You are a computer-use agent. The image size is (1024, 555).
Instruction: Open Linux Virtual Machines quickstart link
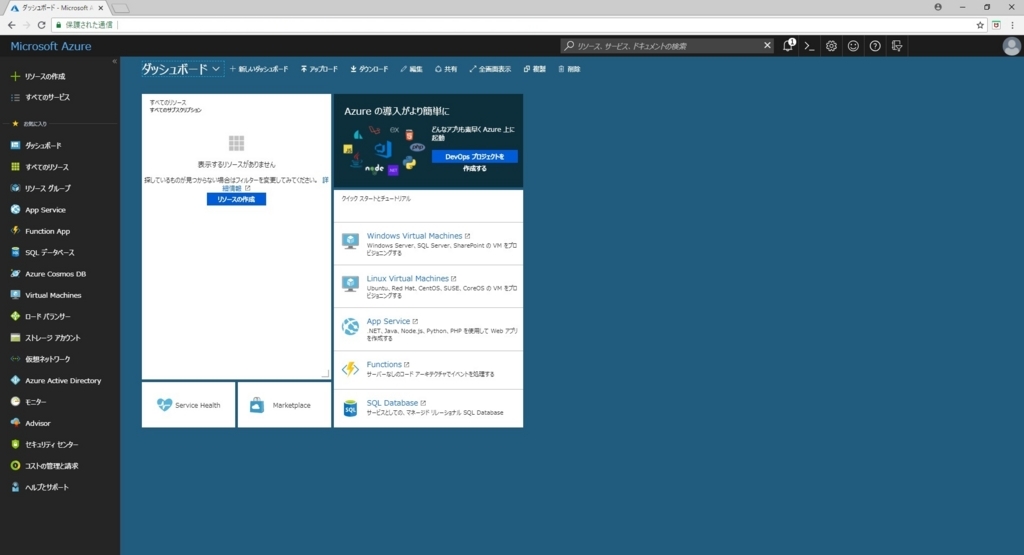coord(408,278)
